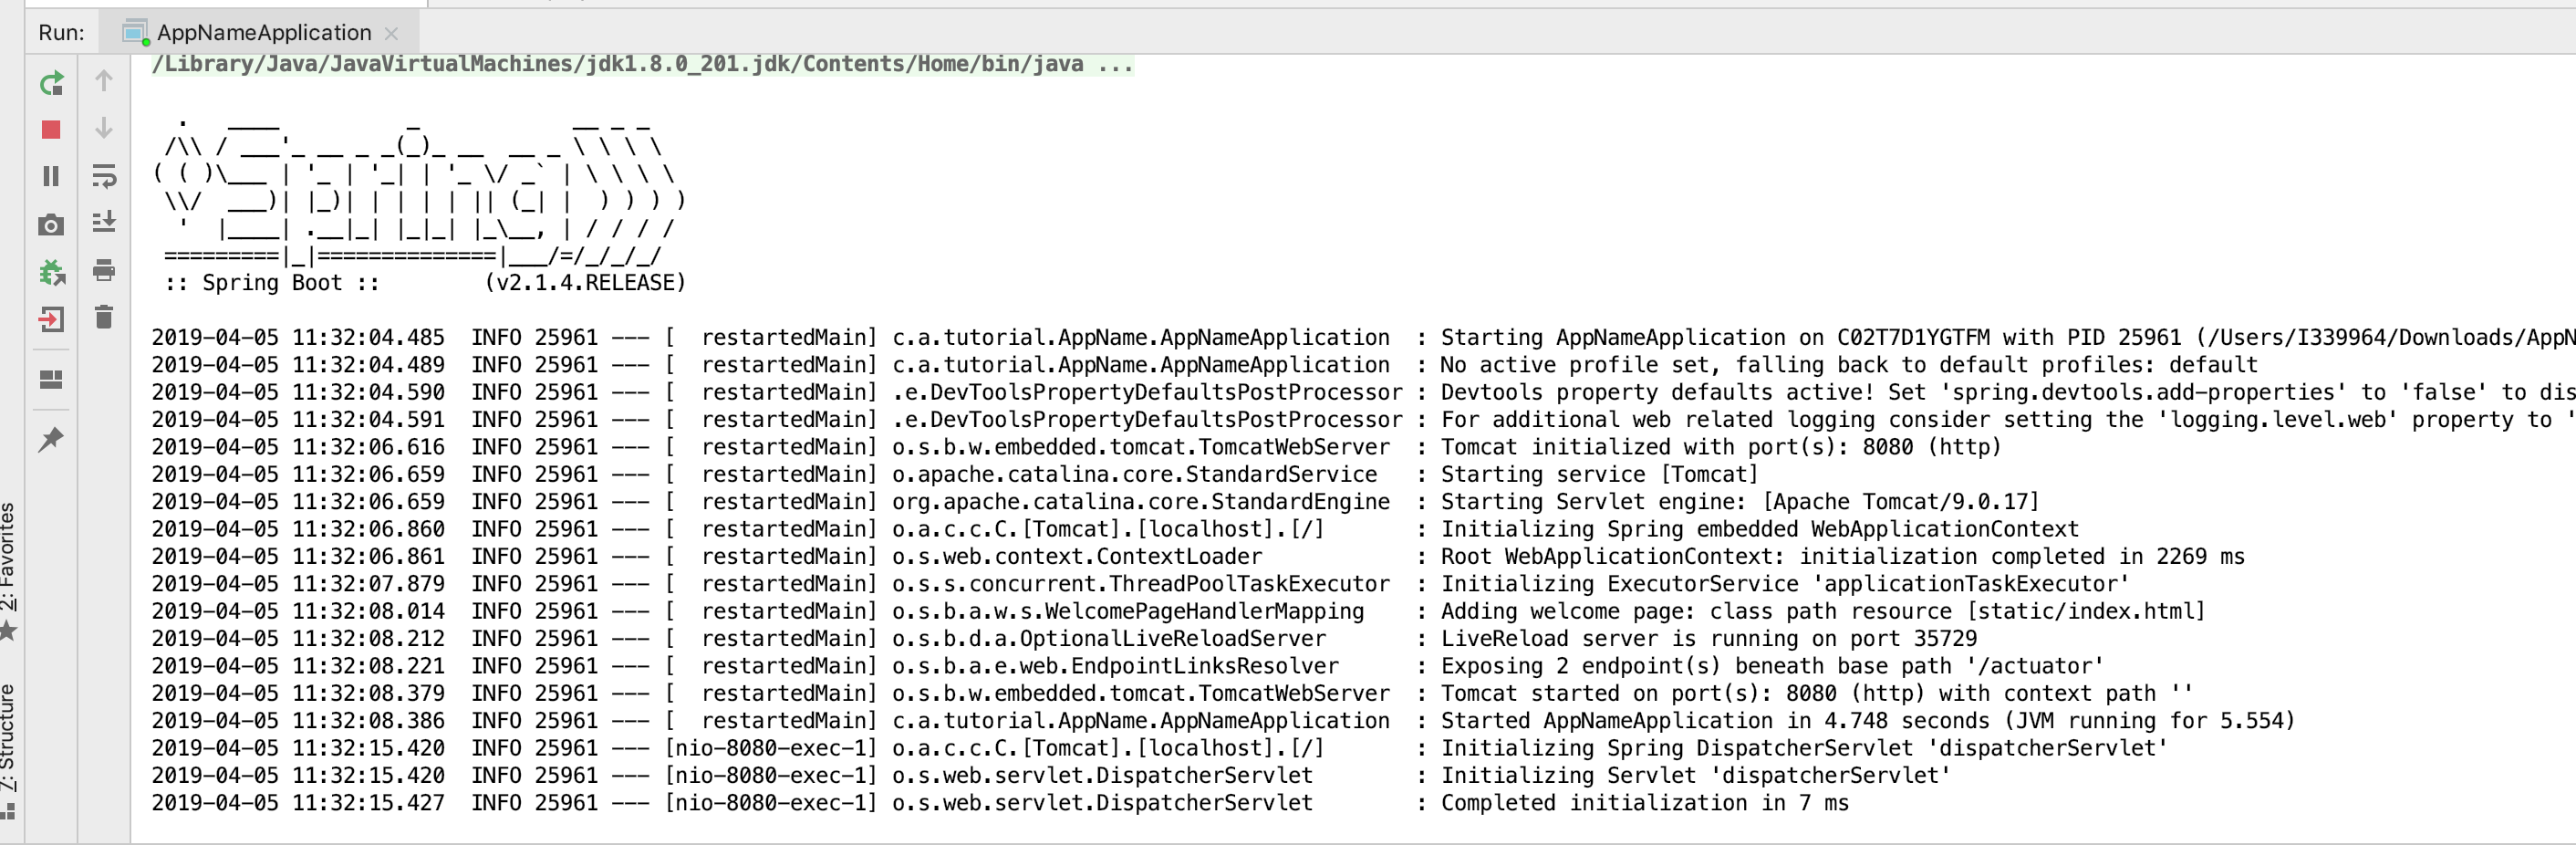
Task: Close the AppNameApplication run tab
Action: click(x=392, y=33)
